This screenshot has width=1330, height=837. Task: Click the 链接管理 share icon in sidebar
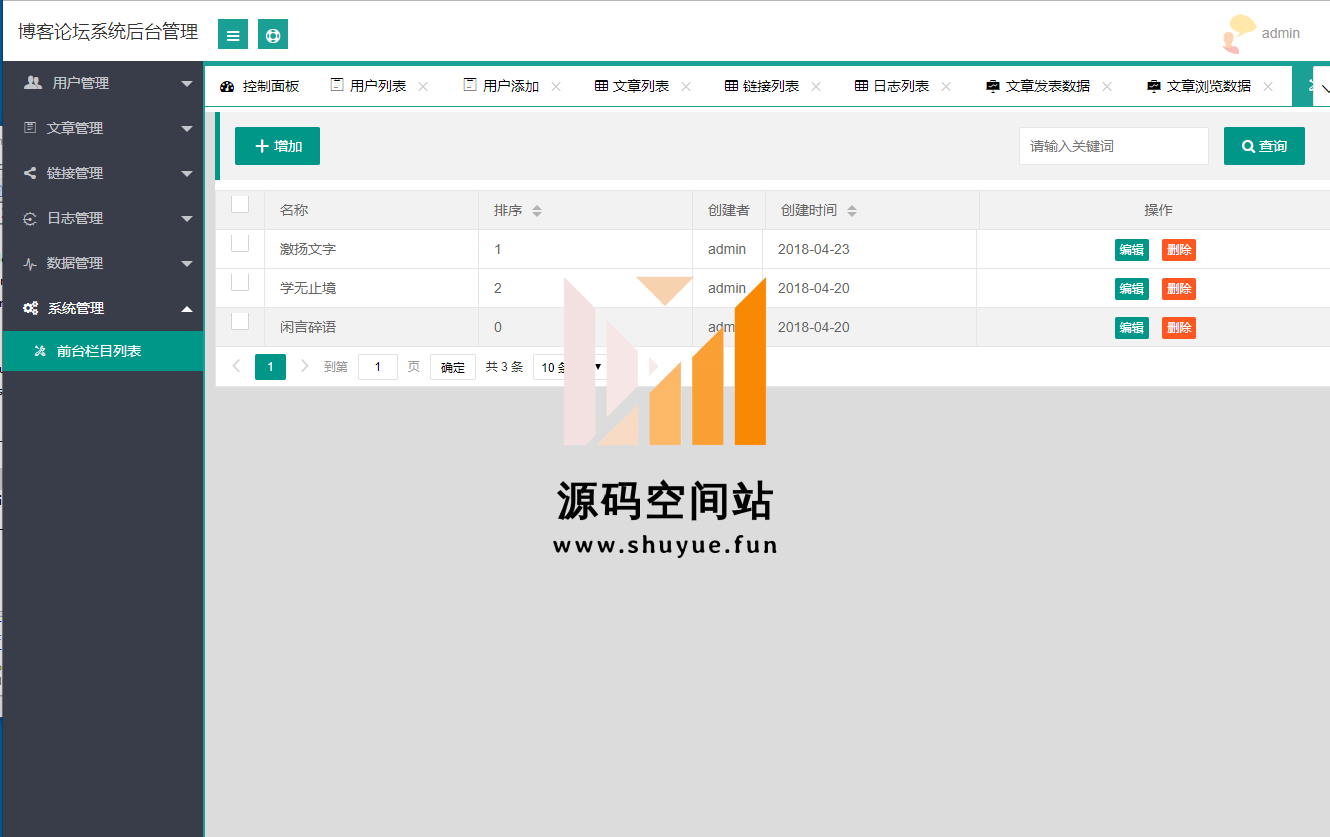point(30,173)
